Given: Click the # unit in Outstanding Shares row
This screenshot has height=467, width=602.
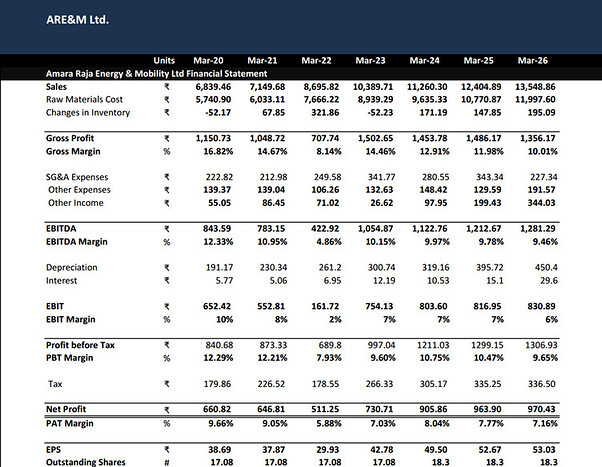Looking at the screenshot, I should coord(167,462).
